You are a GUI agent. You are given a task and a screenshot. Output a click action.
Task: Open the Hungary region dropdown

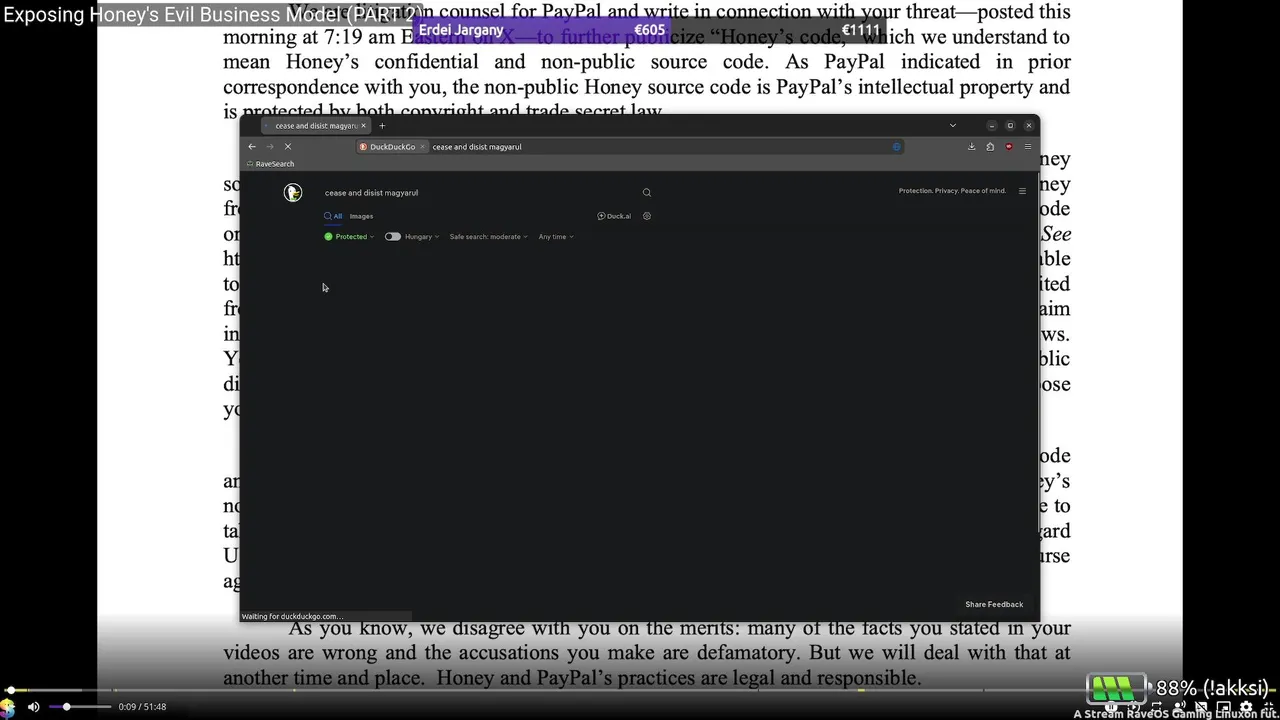click(x=422, y=237)
